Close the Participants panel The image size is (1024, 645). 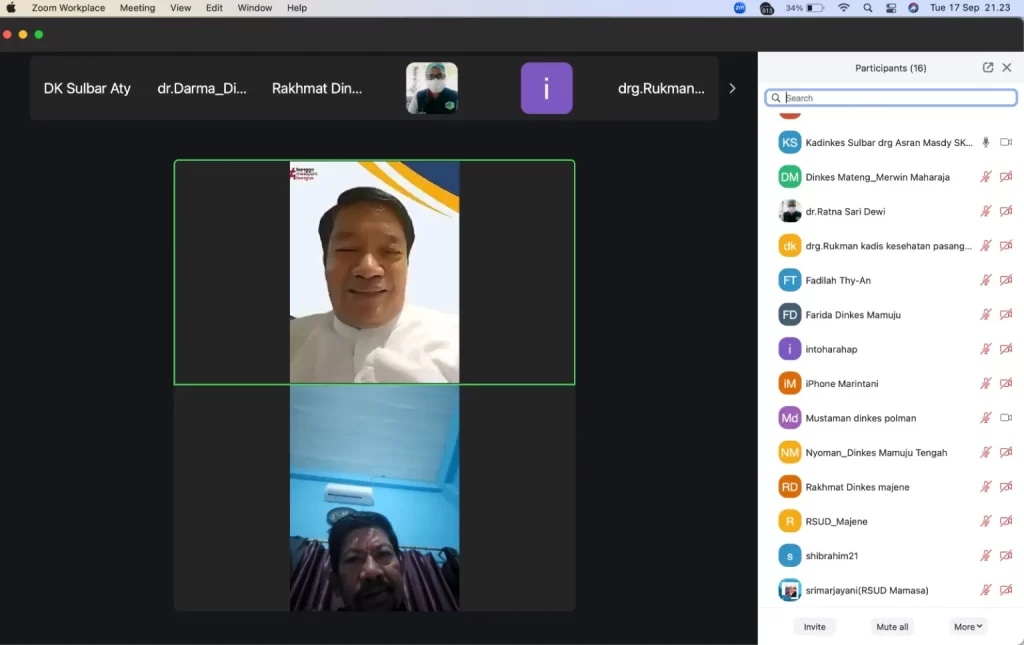pyautogui.click(x=1006, y=68)
